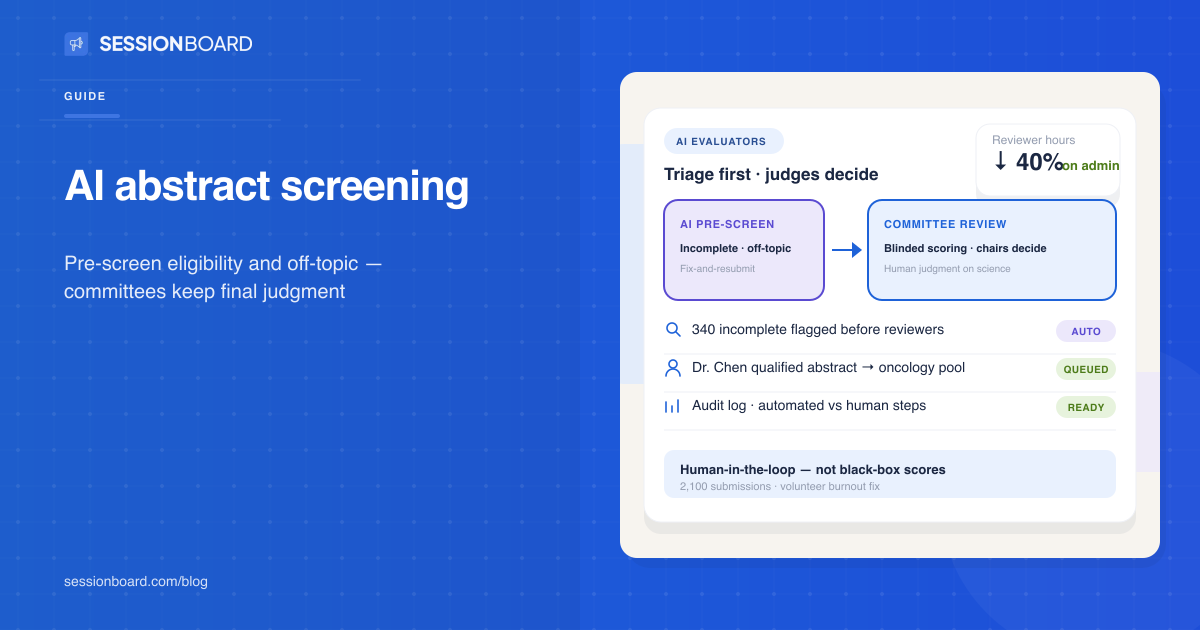Click '340 incomplete flagged before reviewers' row
The width and height of the screenshot is (1200, 630).
click(x=818, y=329)
